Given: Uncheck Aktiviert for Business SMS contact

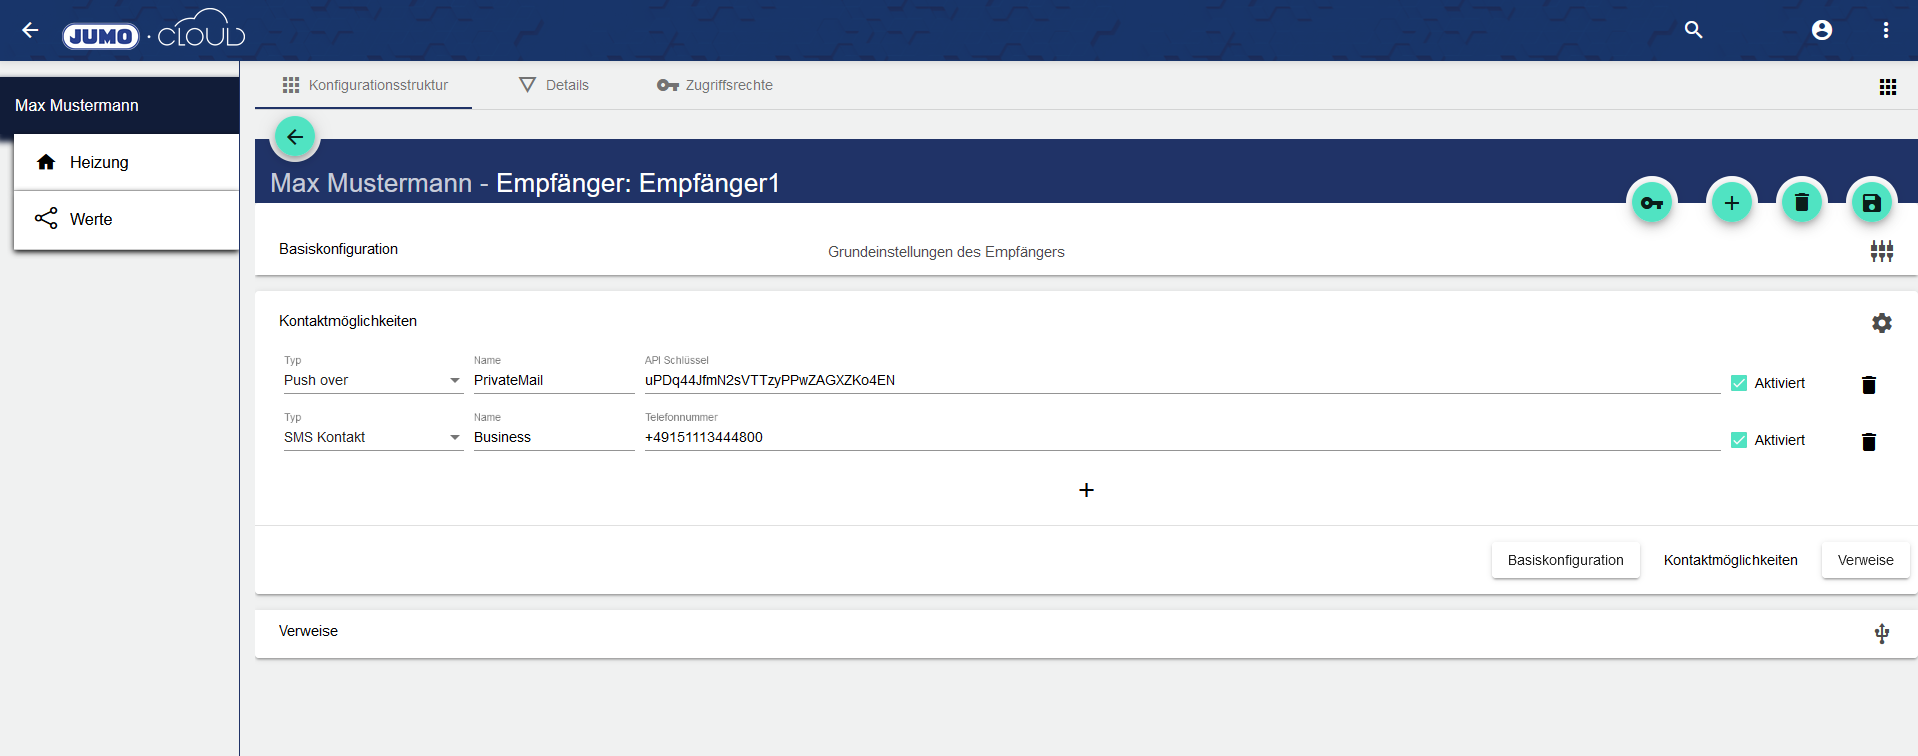Looking at the screenshot, I should tap(1739, 440).
